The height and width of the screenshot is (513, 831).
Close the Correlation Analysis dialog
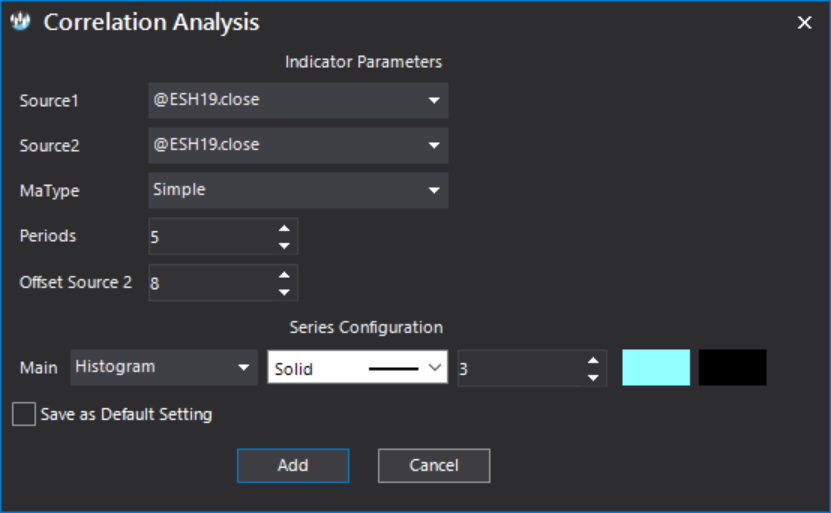pos(805,22)
